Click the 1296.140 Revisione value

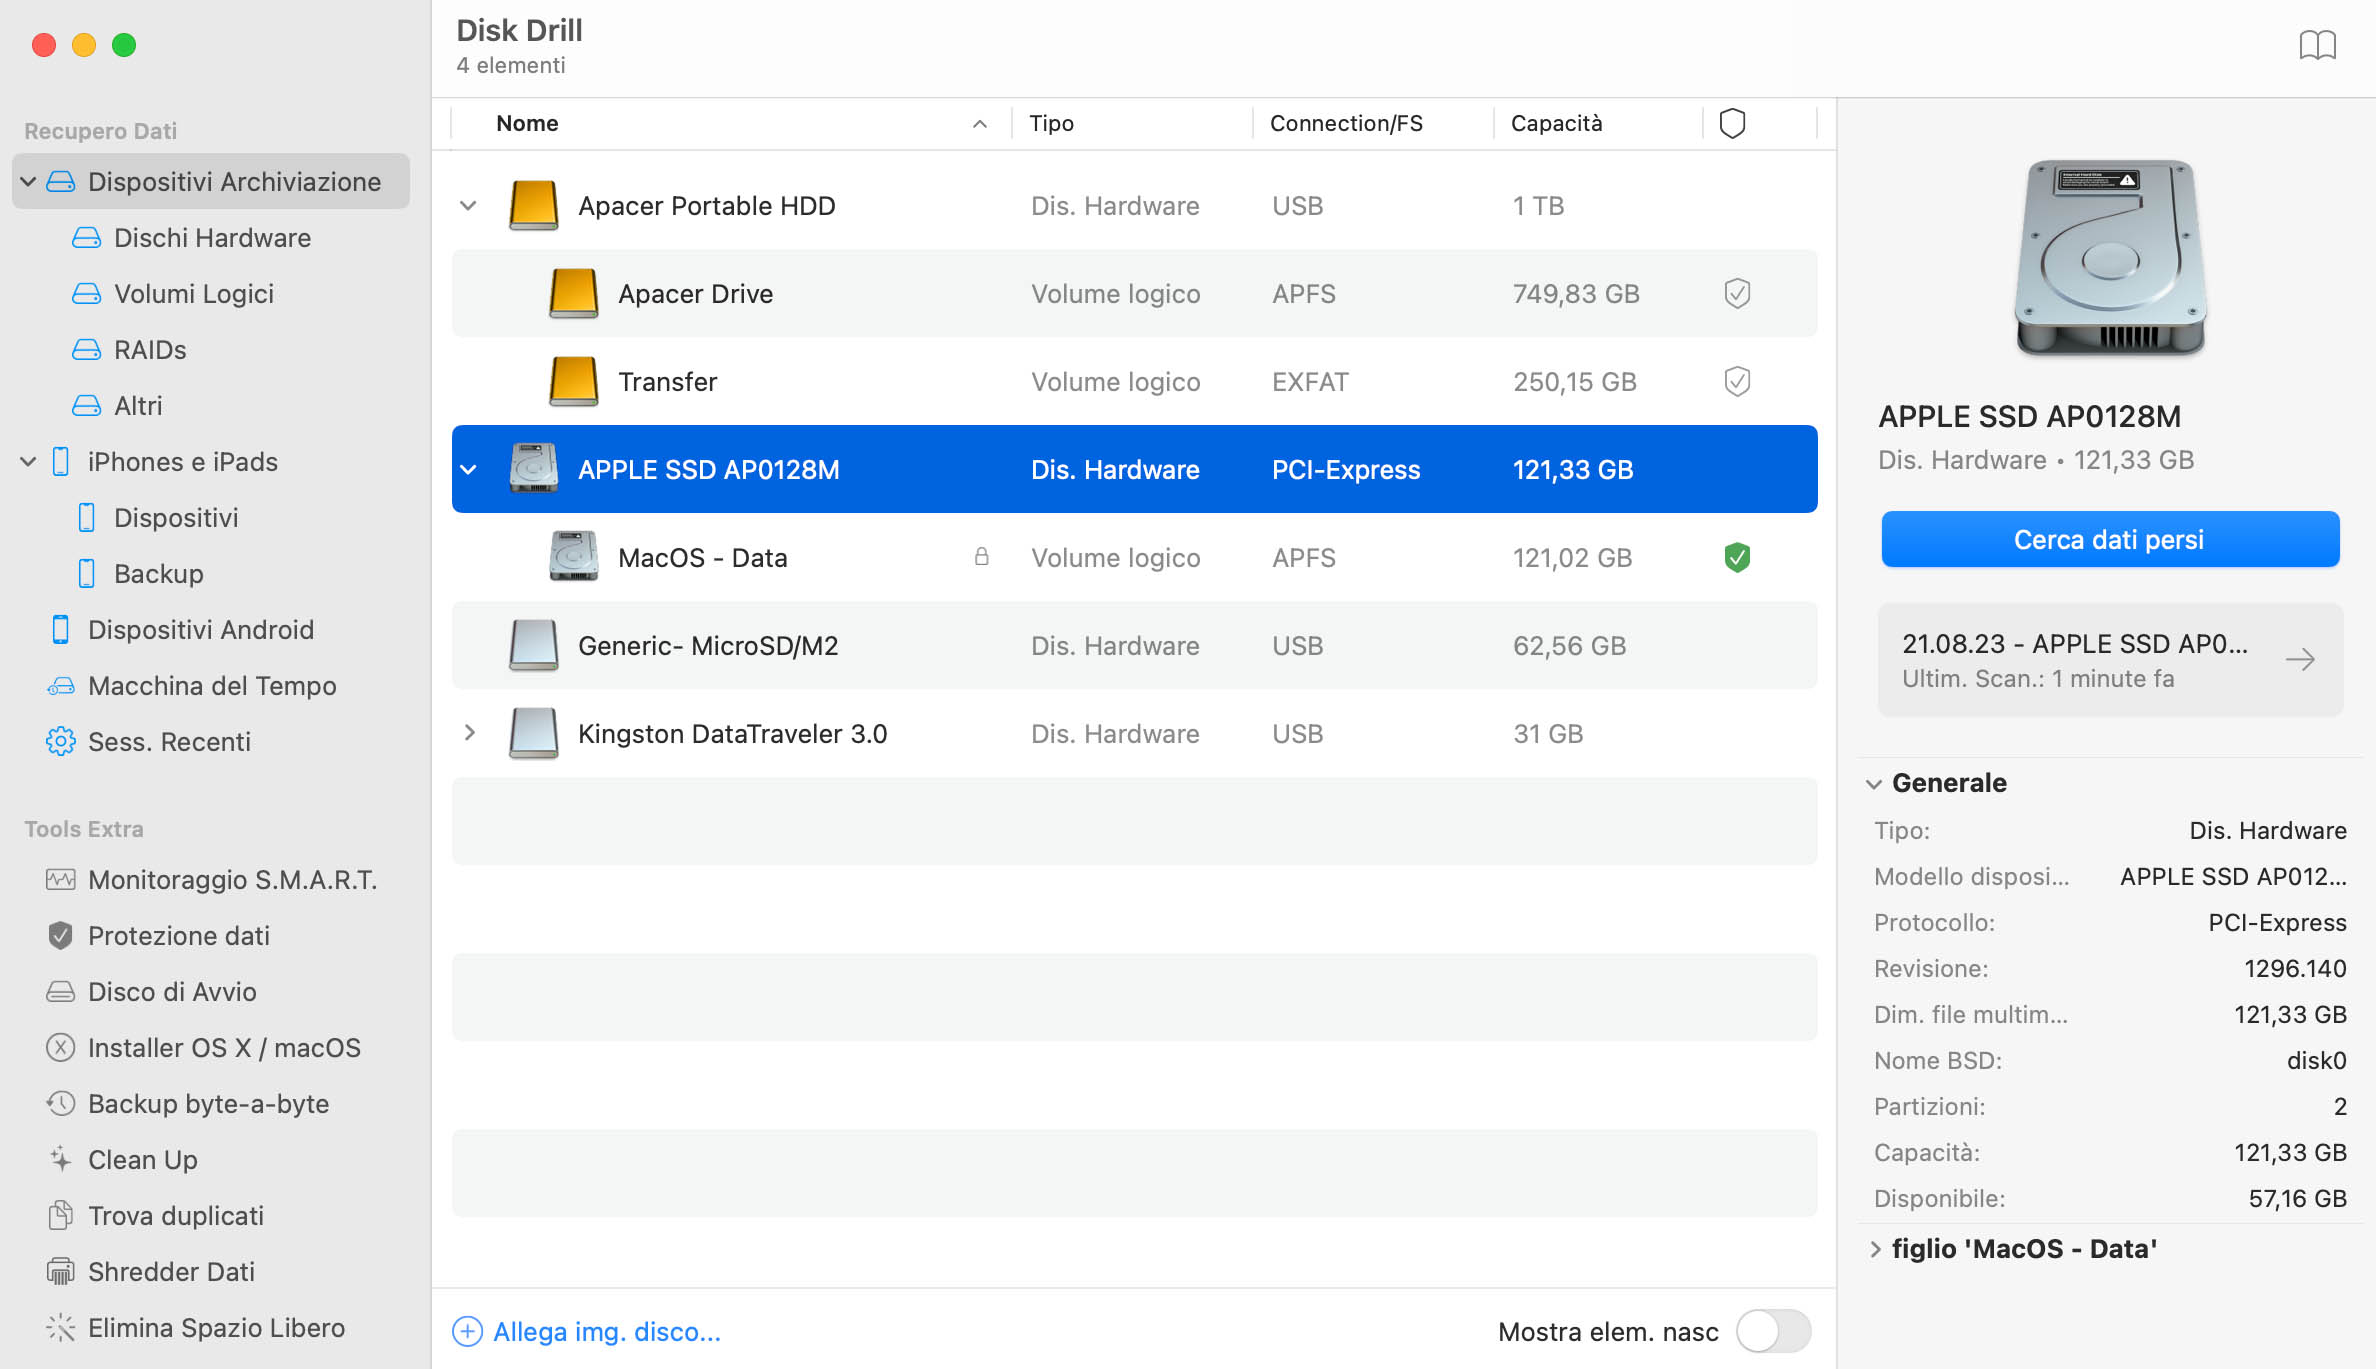point(2295,968)
